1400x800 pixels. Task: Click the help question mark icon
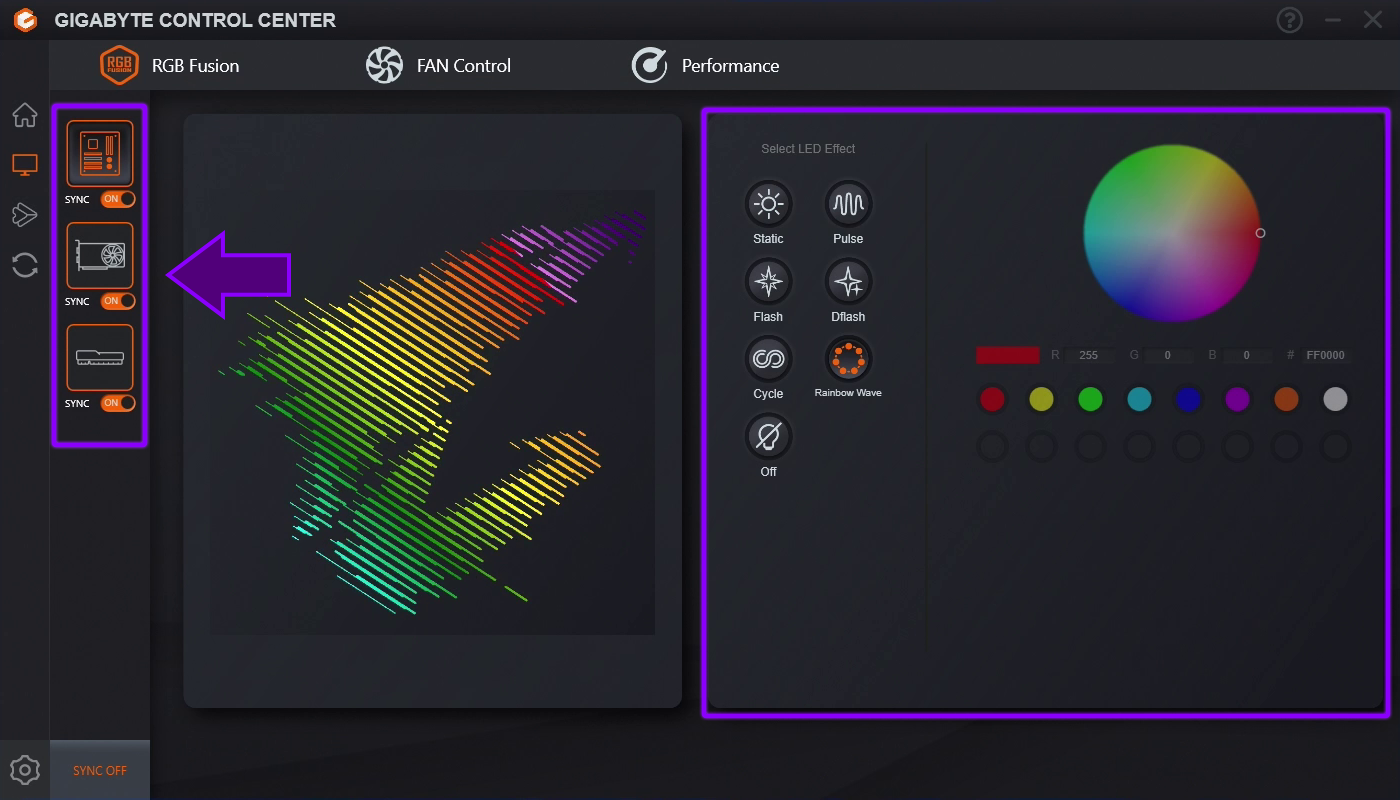click(1289, 20)
